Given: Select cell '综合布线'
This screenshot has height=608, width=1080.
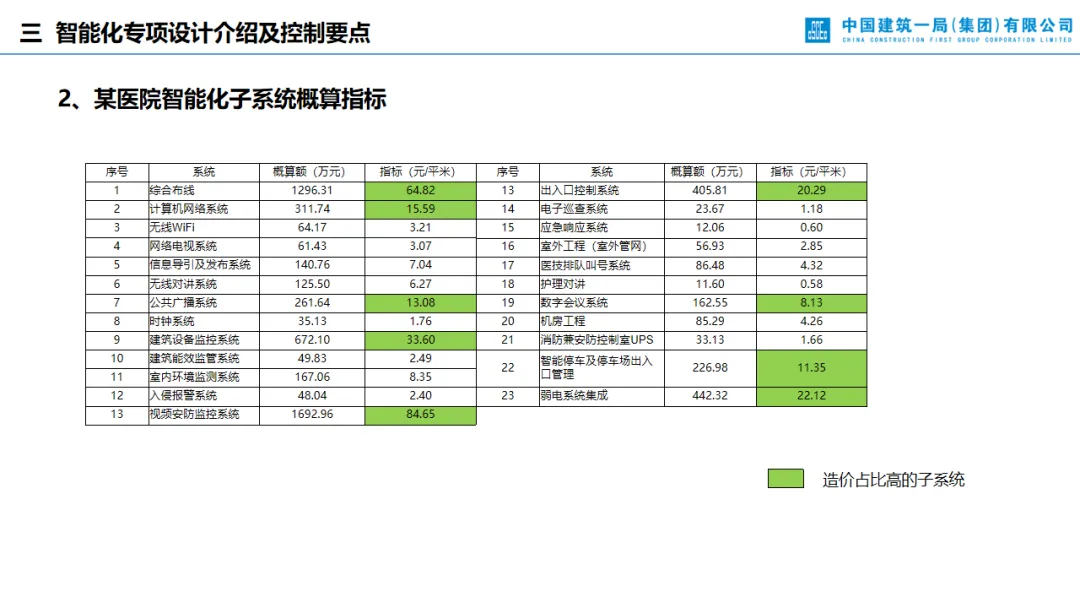Looking at the screenshot, I should pos(204,191).
